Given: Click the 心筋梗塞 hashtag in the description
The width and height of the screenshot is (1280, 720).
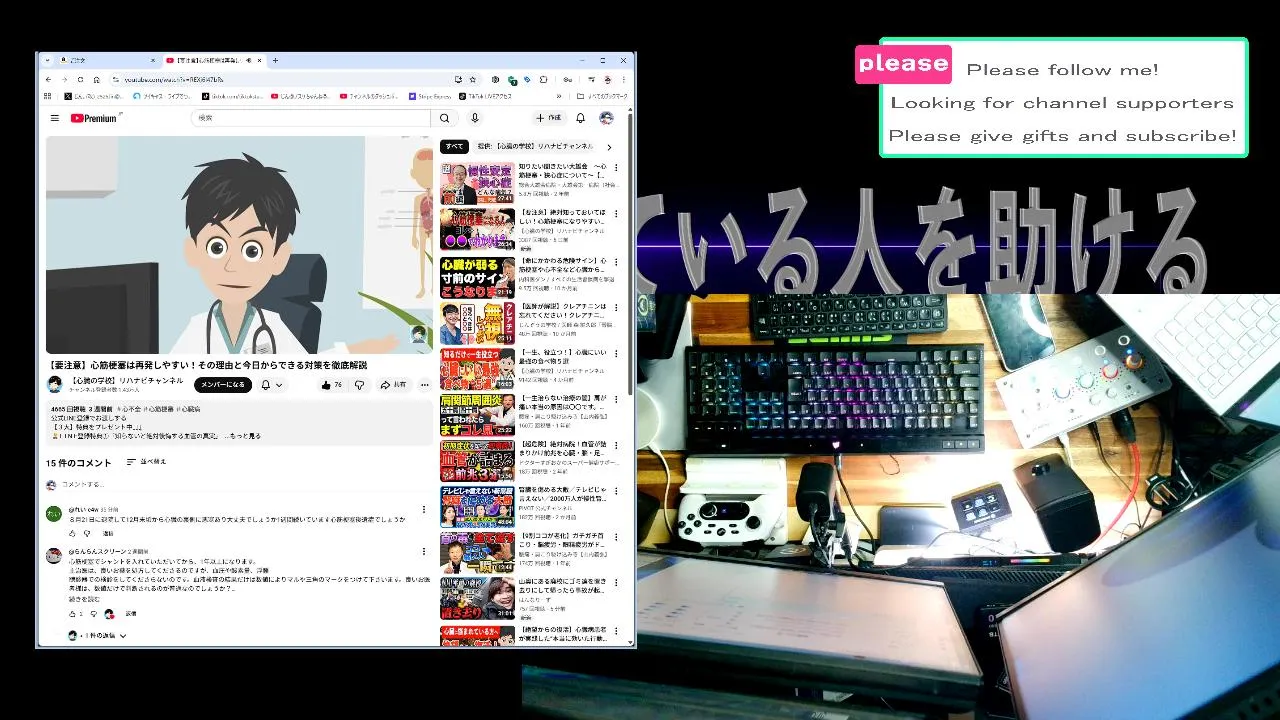Looking at the screenshot, I should [160, 409].
